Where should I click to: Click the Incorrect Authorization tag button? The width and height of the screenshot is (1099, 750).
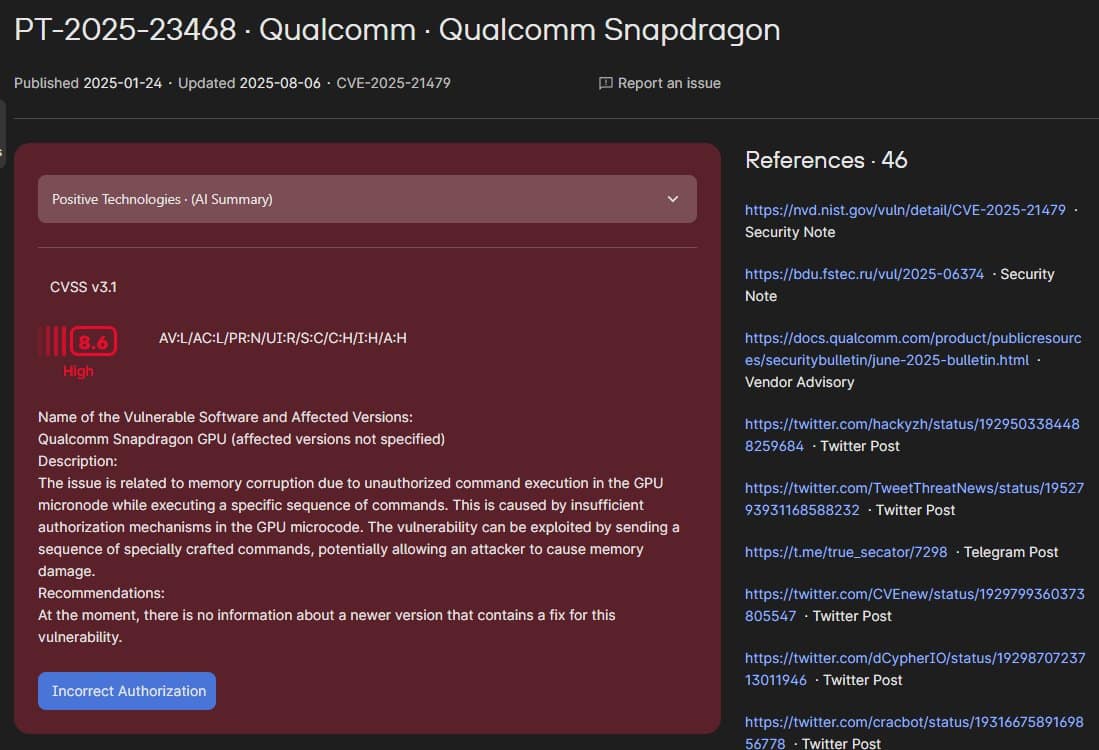click(127, 691)
